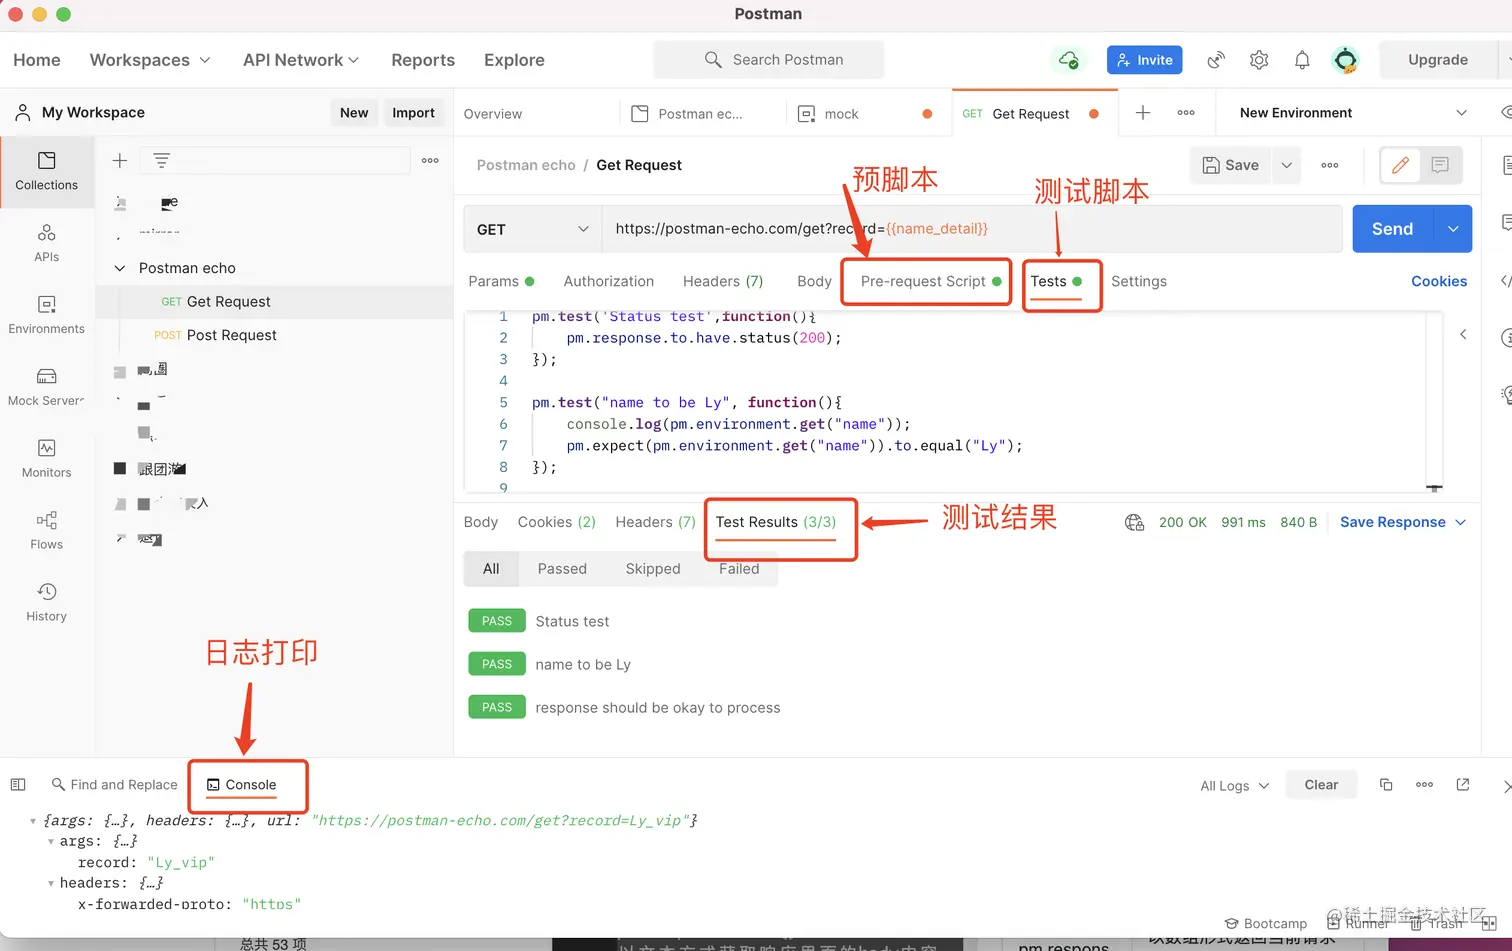Image resolution: width=1512 pixels, height=951 pixels.
Task: Open the arrow dropdown next to Send
Action: [1453, 229]
